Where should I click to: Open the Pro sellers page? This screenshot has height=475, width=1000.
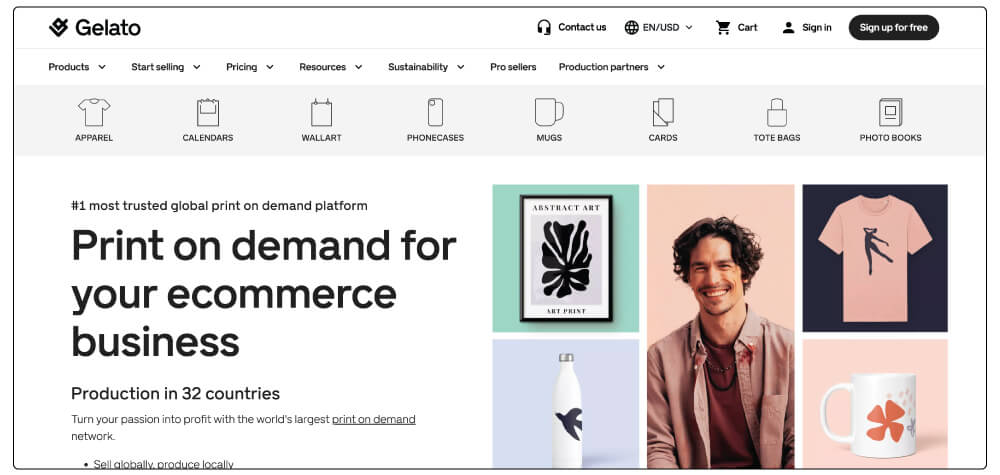tap(513, 67)
